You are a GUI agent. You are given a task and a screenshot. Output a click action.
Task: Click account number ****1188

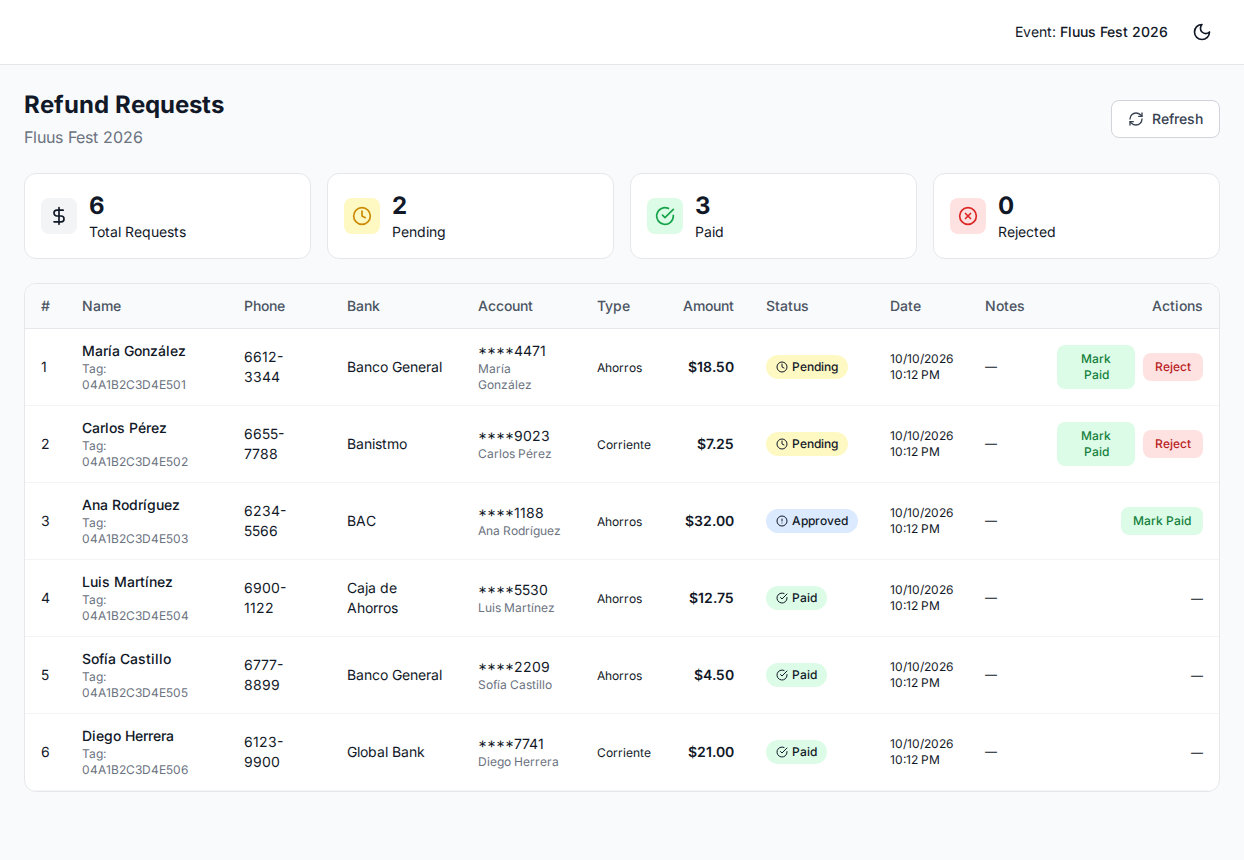[511, 513]
